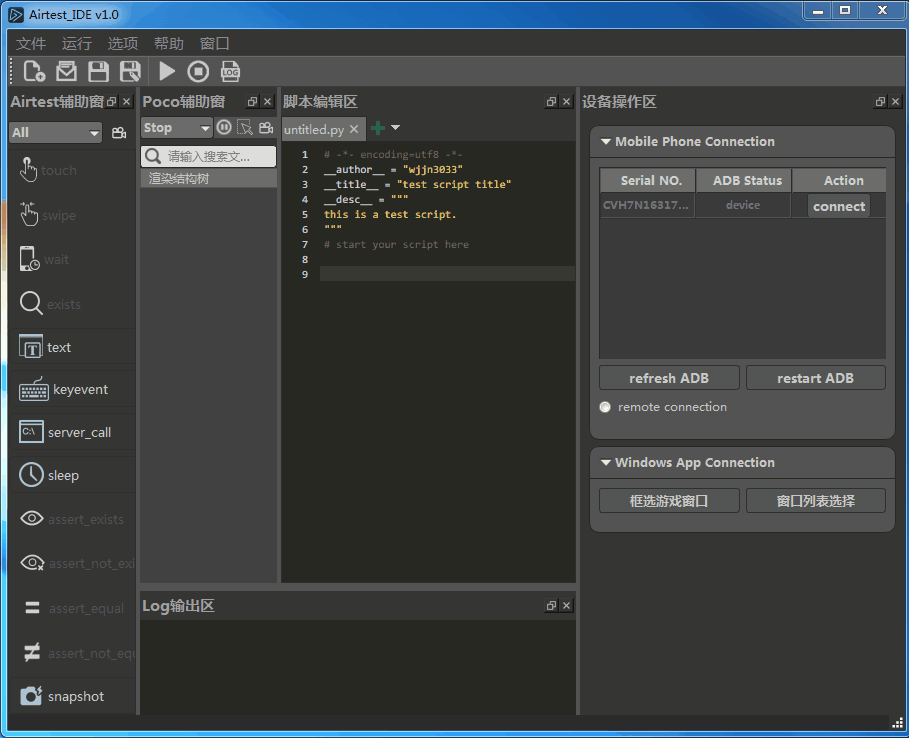
Task: Close the Airtest assistant panel
Action: 127,101
